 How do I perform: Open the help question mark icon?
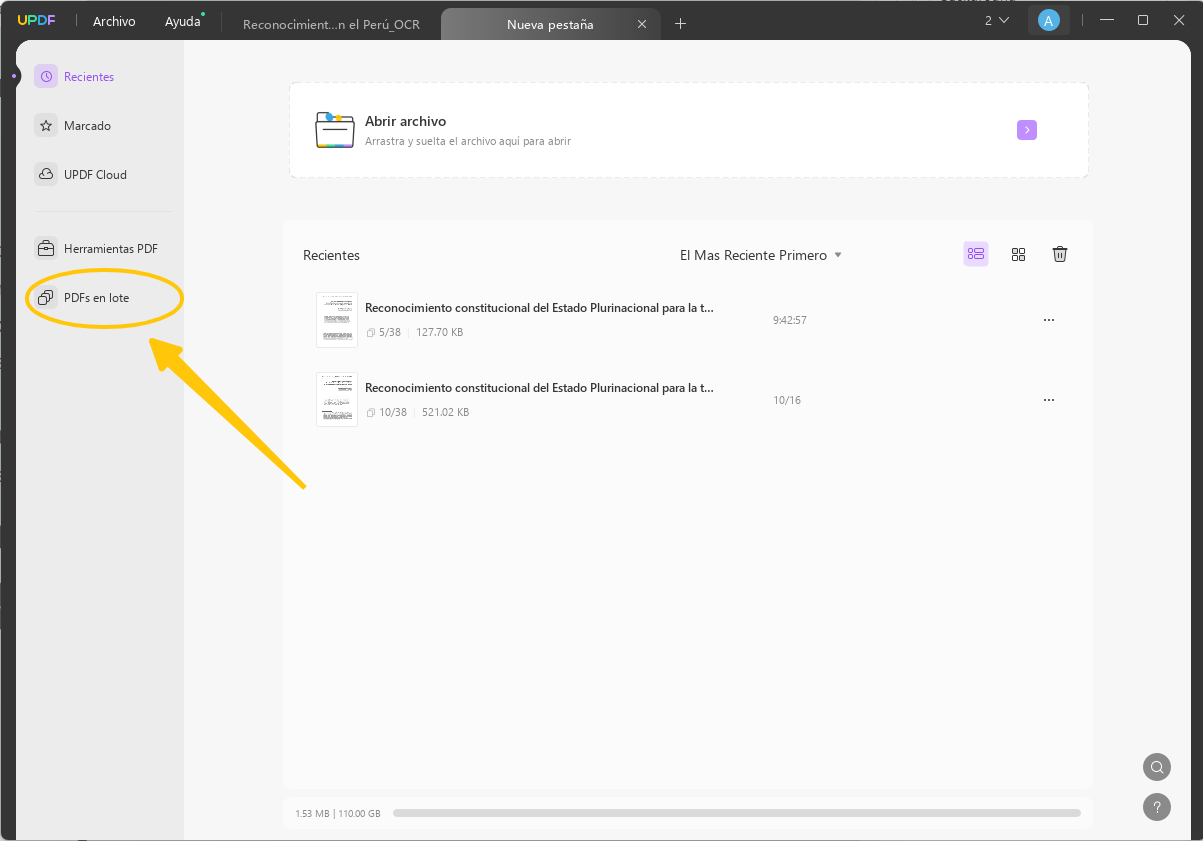pos(1157,806)
